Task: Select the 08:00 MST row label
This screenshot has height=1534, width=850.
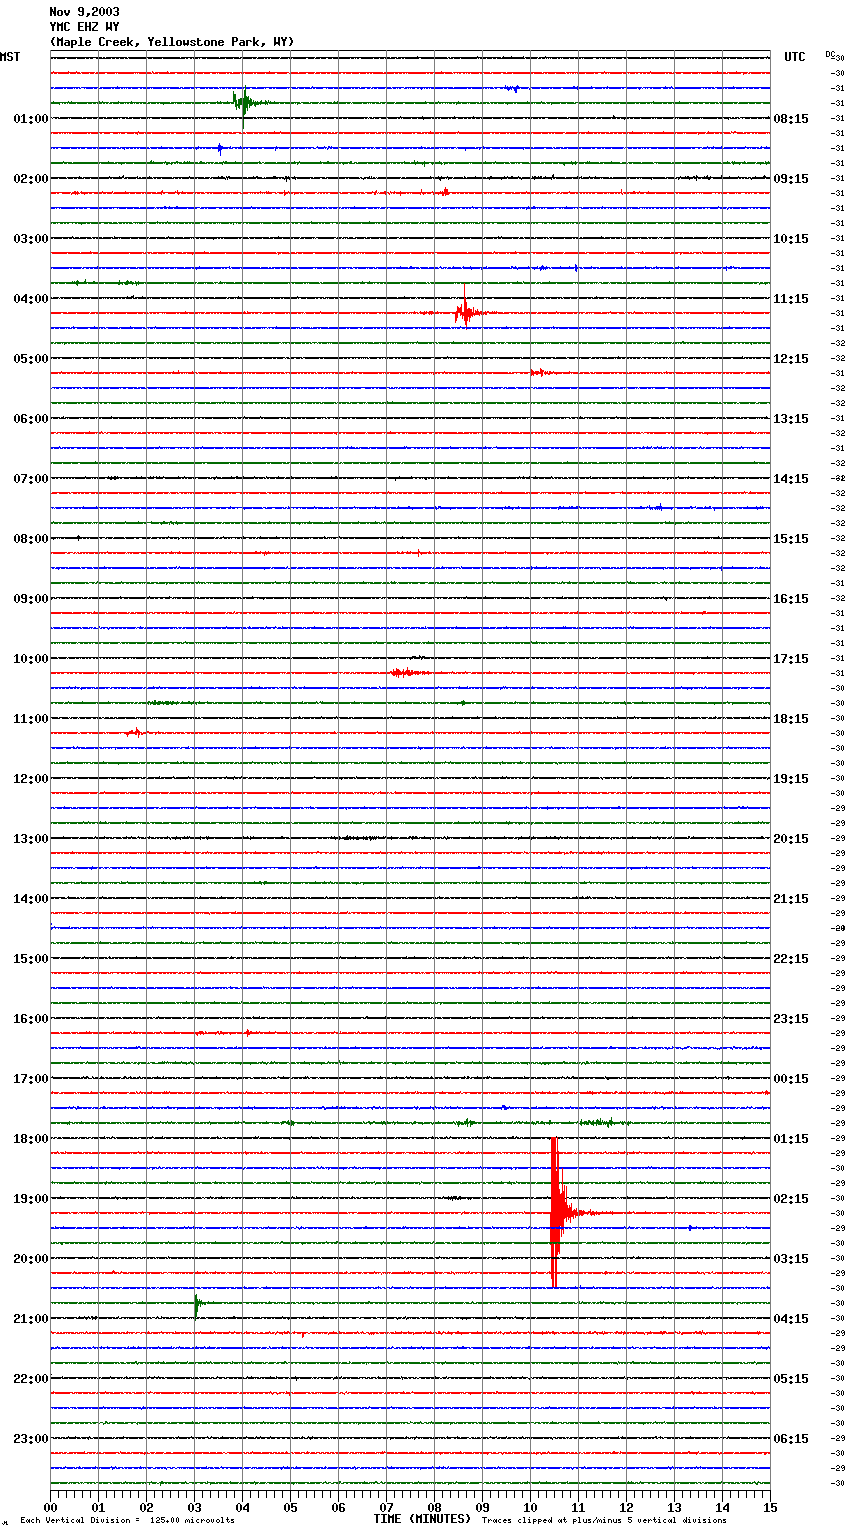Action: [31, 539]
